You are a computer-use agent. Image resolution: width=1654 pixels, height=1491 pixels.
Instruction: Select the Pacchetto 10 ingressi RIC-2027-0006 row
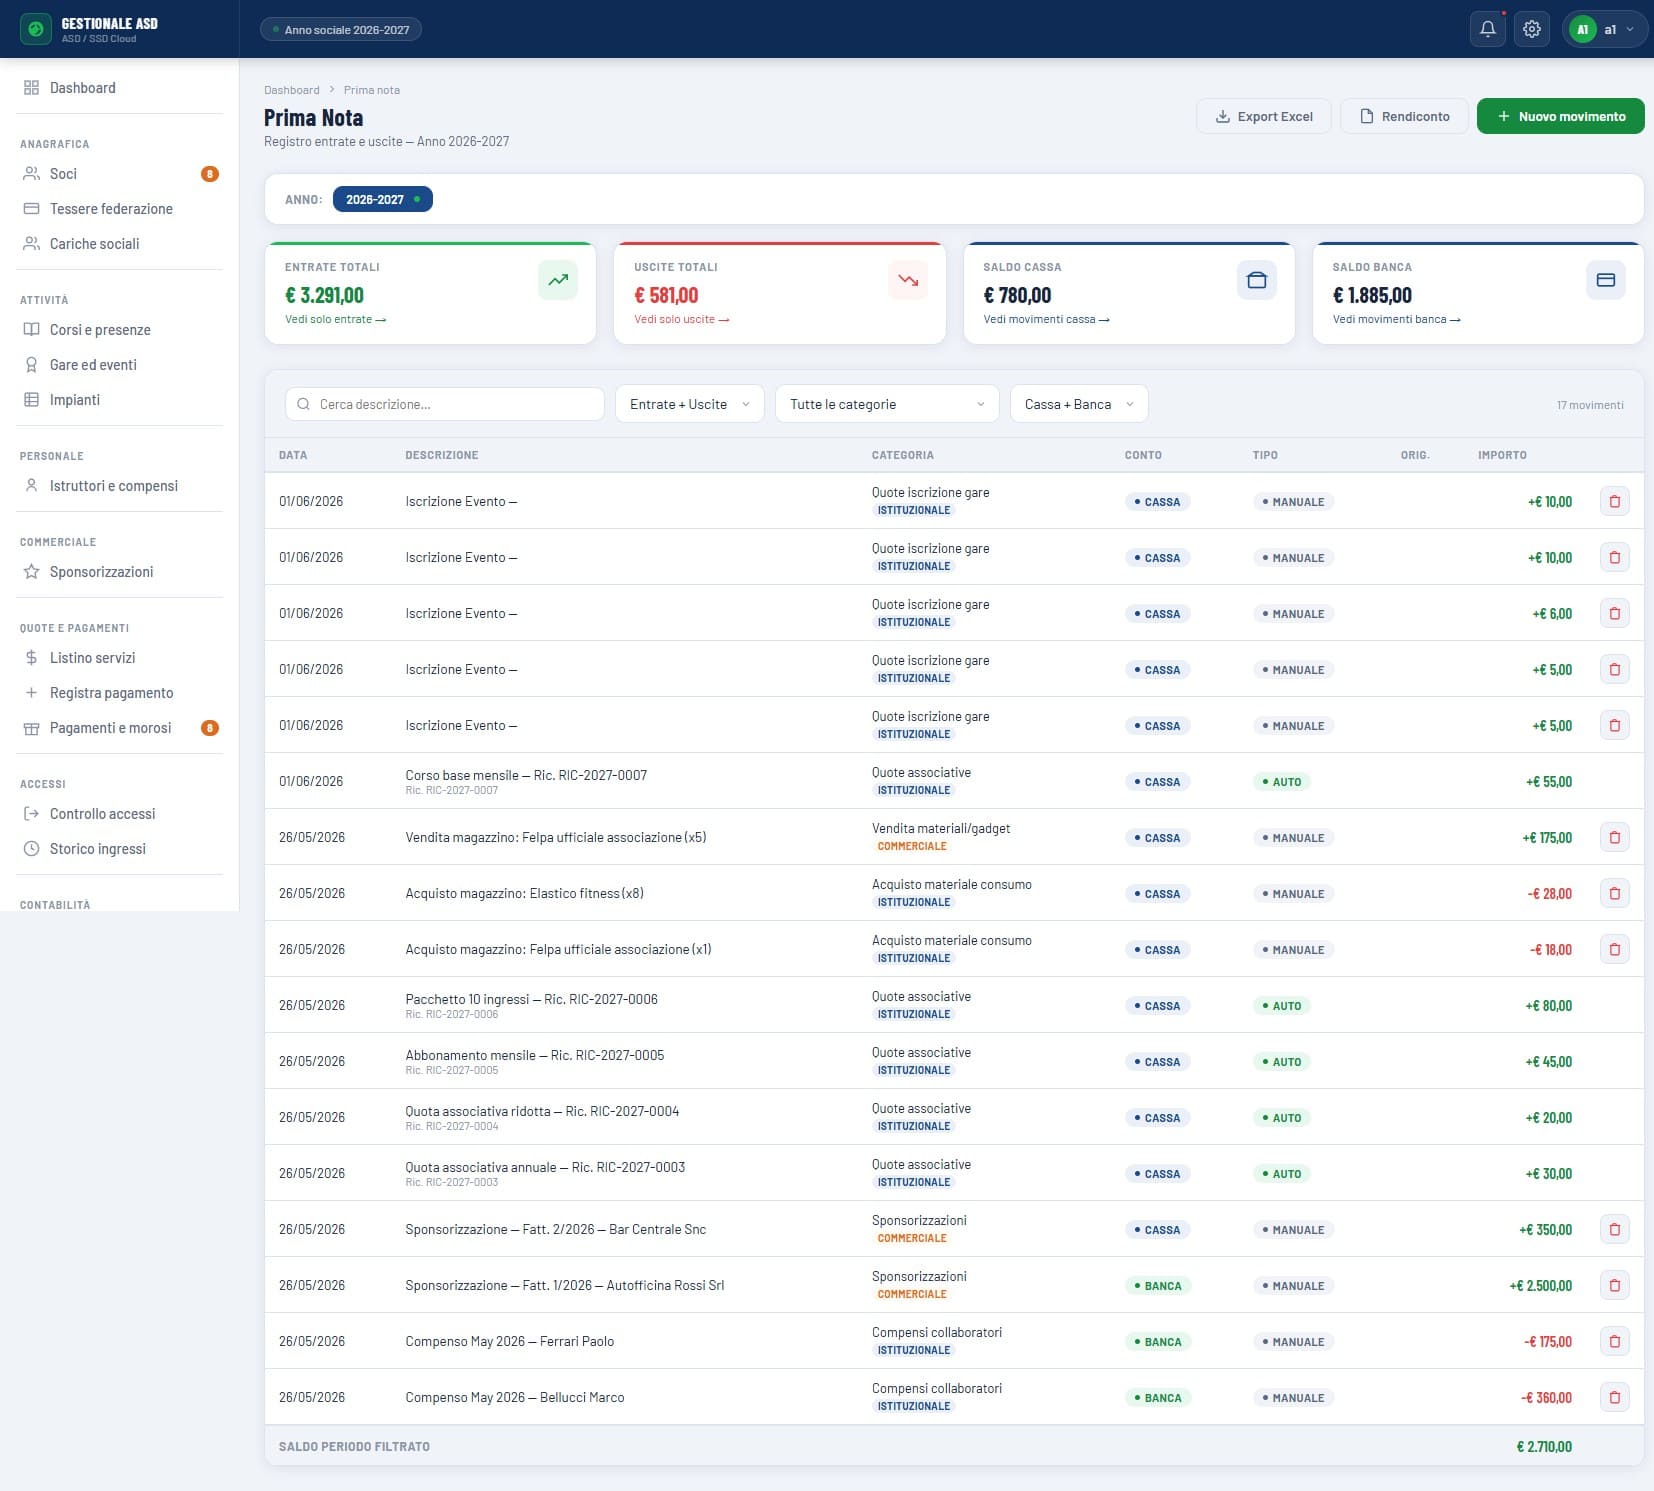pyautogui.click(x=954, y=1005)
